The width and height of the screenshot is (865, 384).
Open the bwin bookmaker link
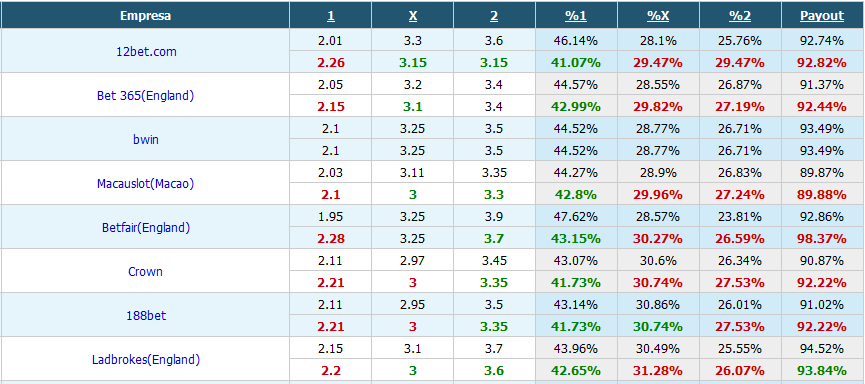coord(146,140)
